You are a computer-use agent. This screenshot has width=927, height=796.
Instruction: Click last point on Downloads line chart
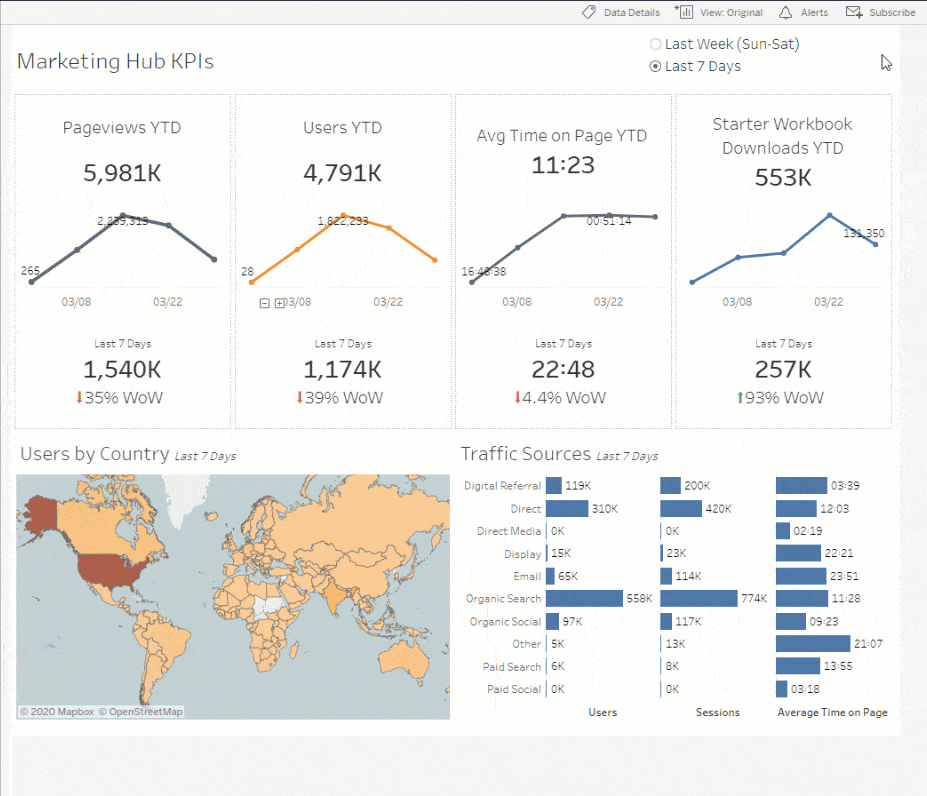[x=876, y=244]
